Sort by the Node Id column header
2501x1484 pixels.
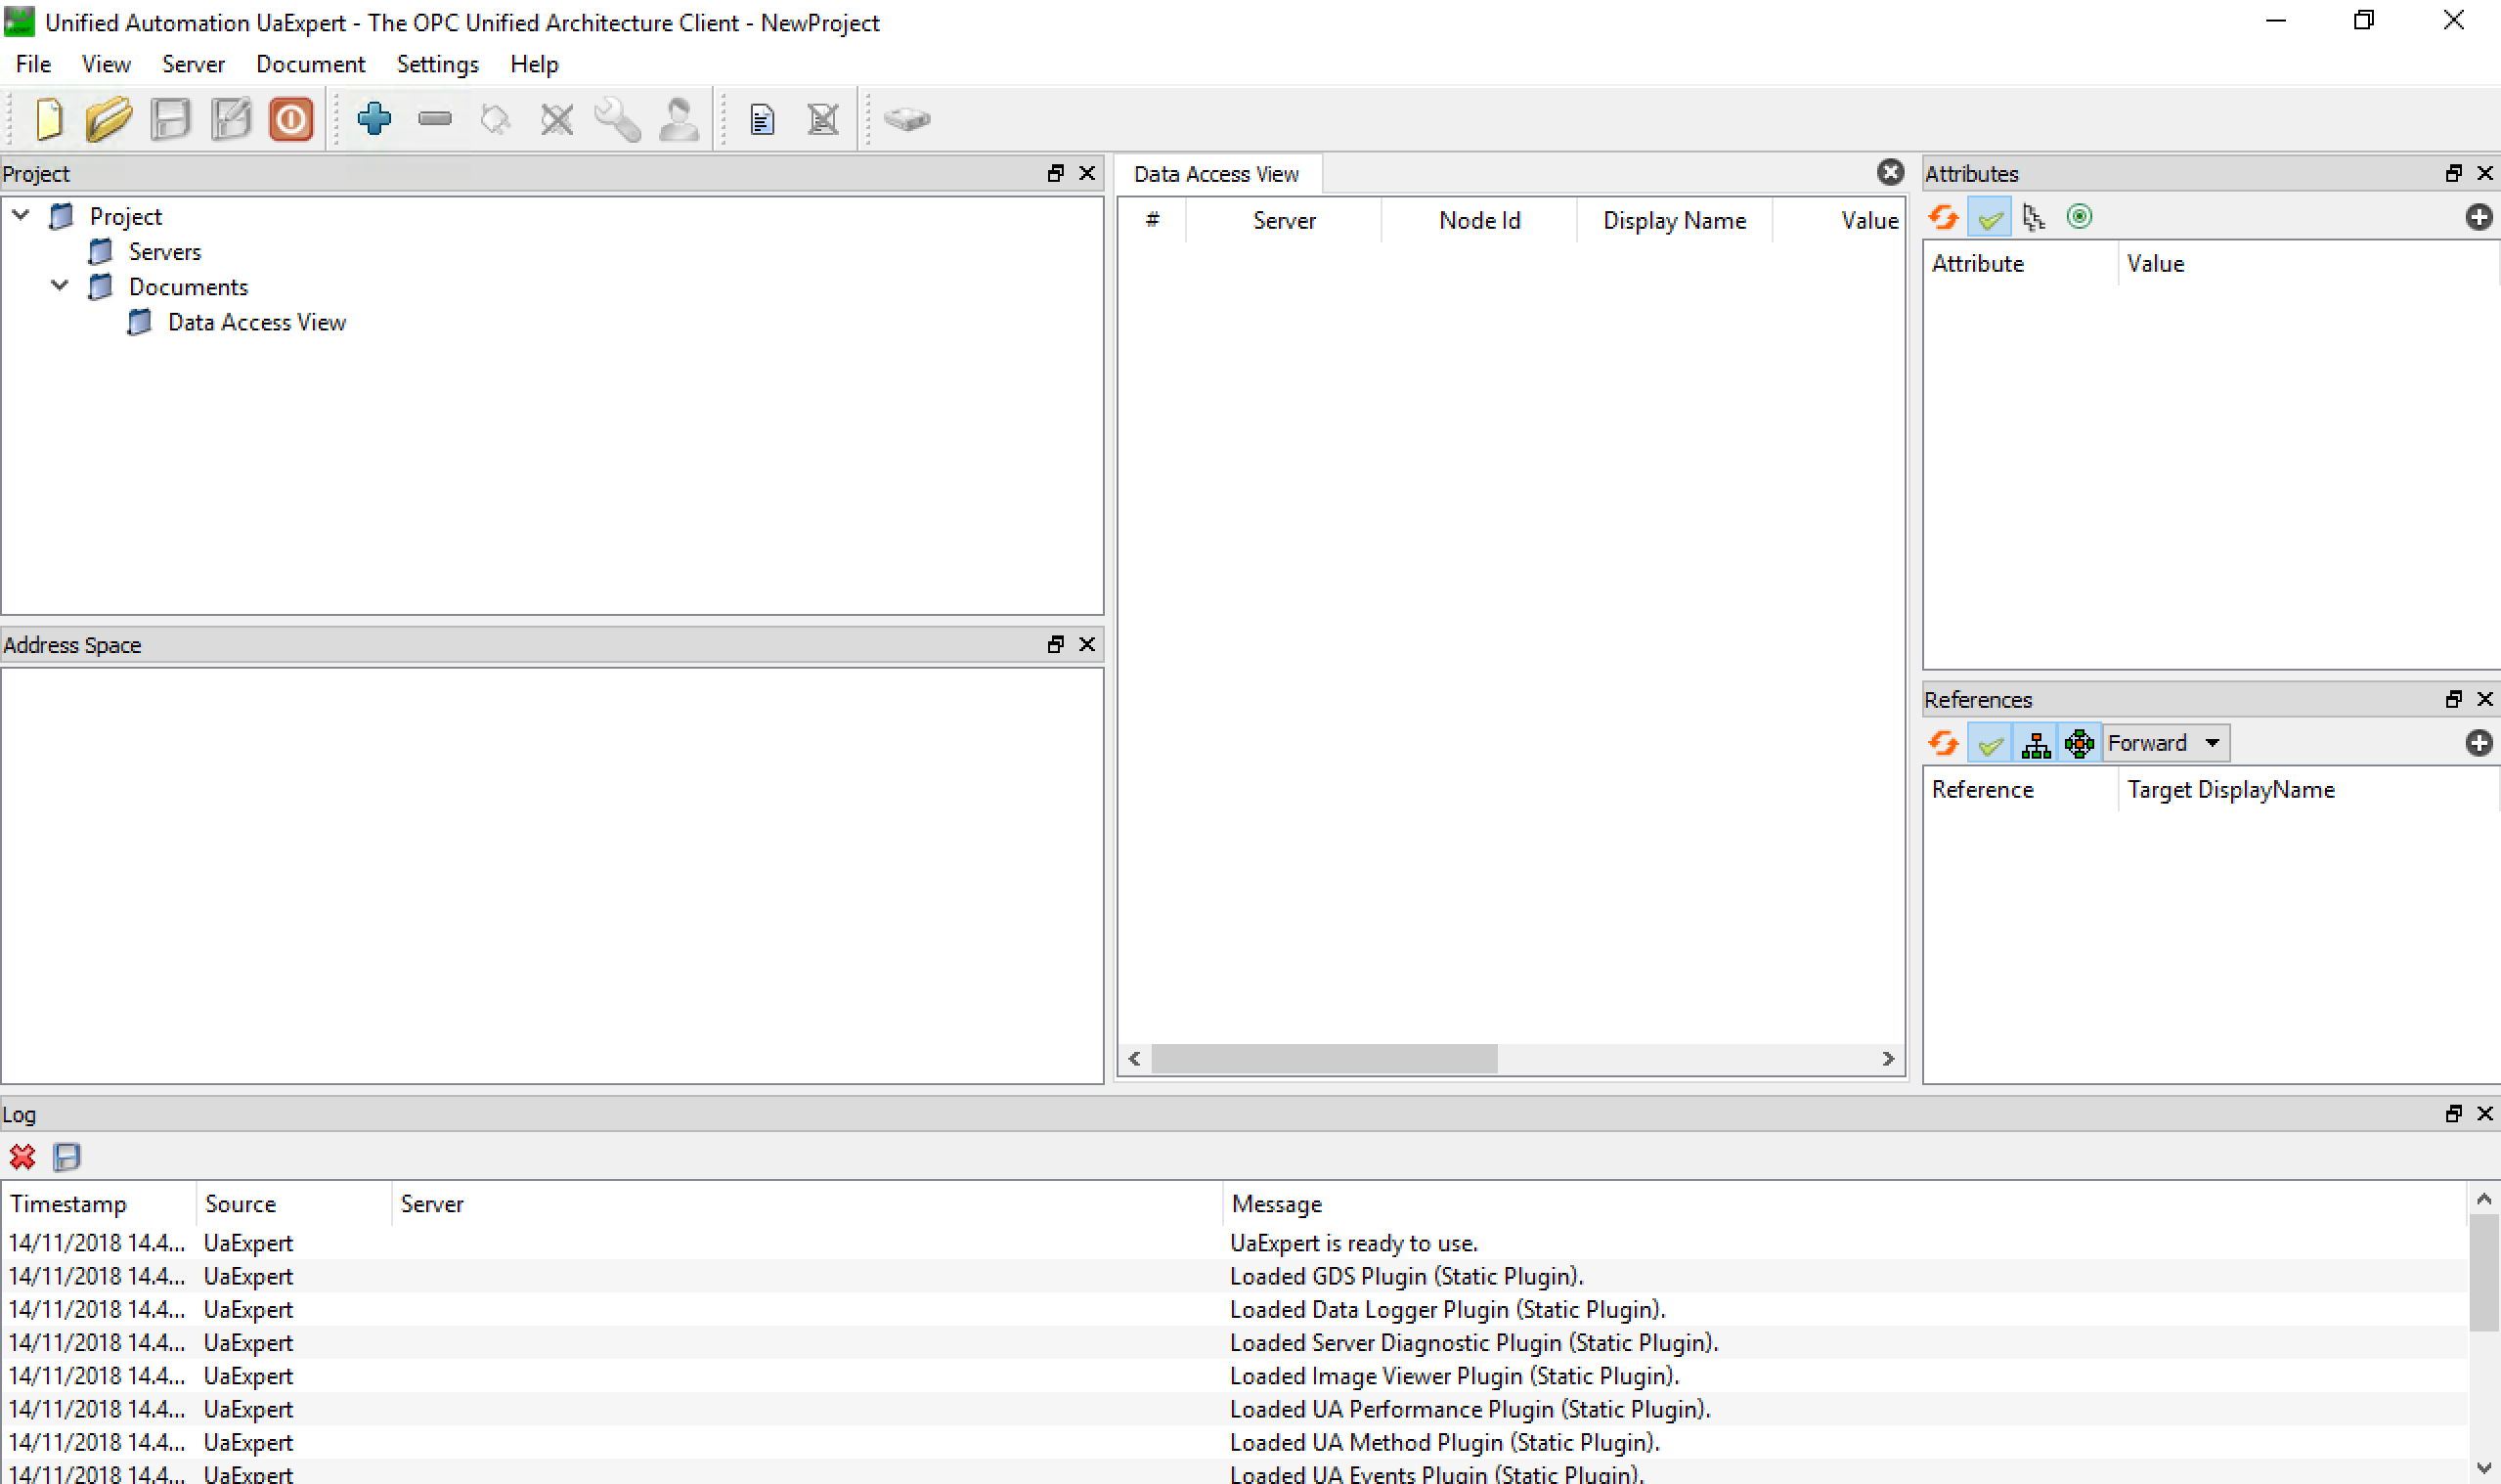coord(1479,220)
